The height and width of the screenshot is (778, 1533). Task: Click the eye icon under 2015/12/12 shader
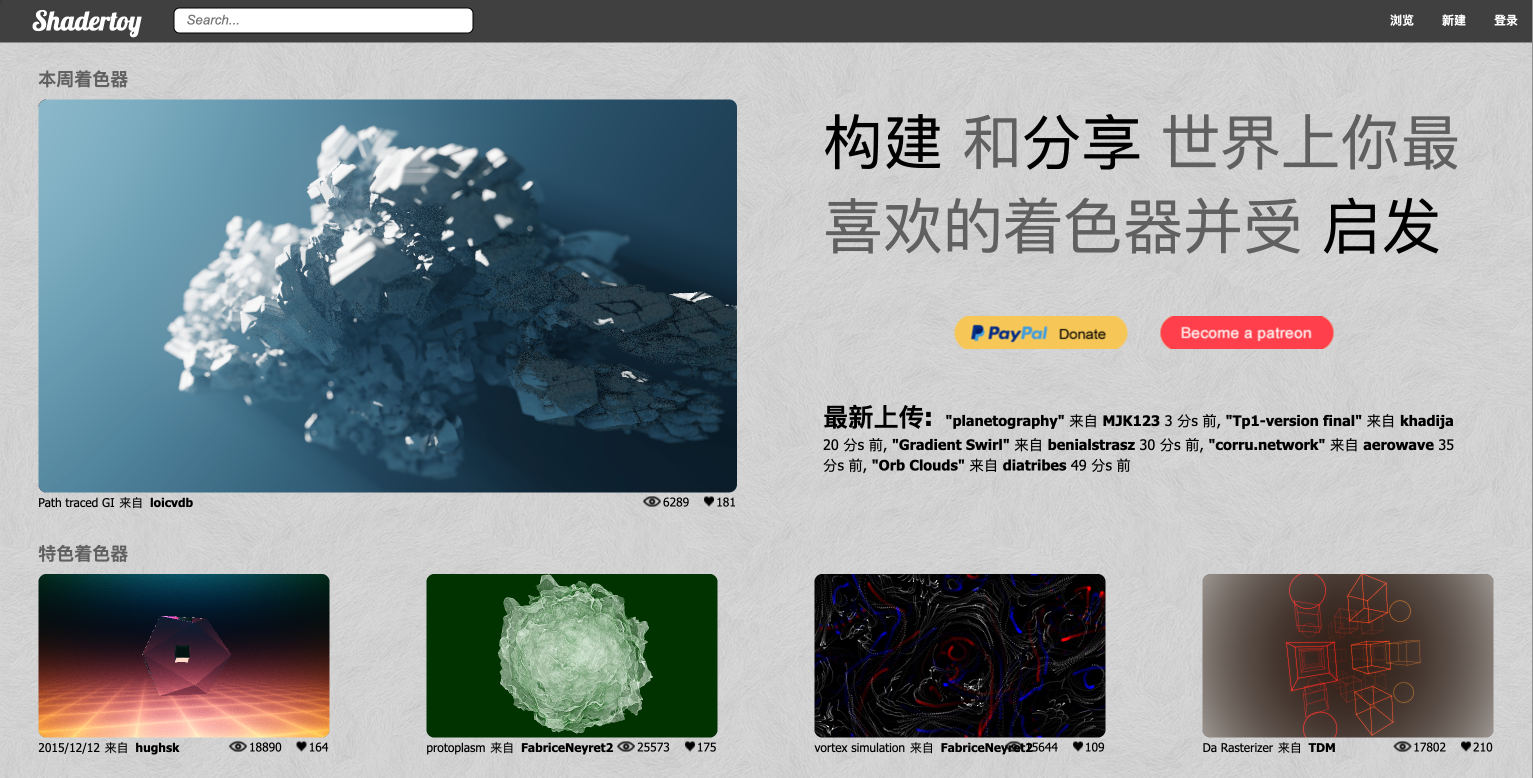[x=238, y=747]
